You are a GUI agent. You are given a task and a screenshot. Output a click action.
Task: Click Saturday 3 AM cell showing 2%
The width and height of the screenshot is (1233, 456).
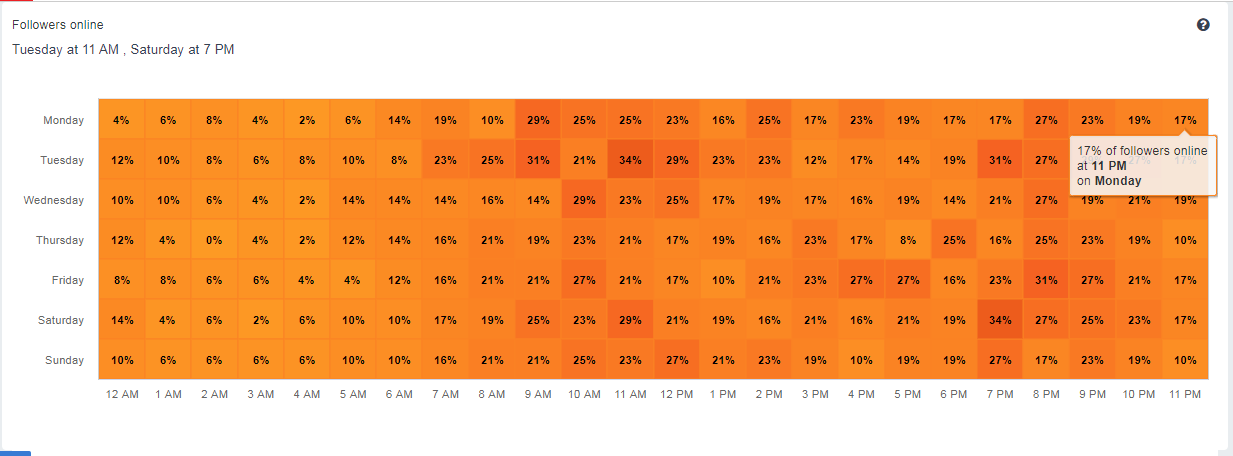click(260, 320)
